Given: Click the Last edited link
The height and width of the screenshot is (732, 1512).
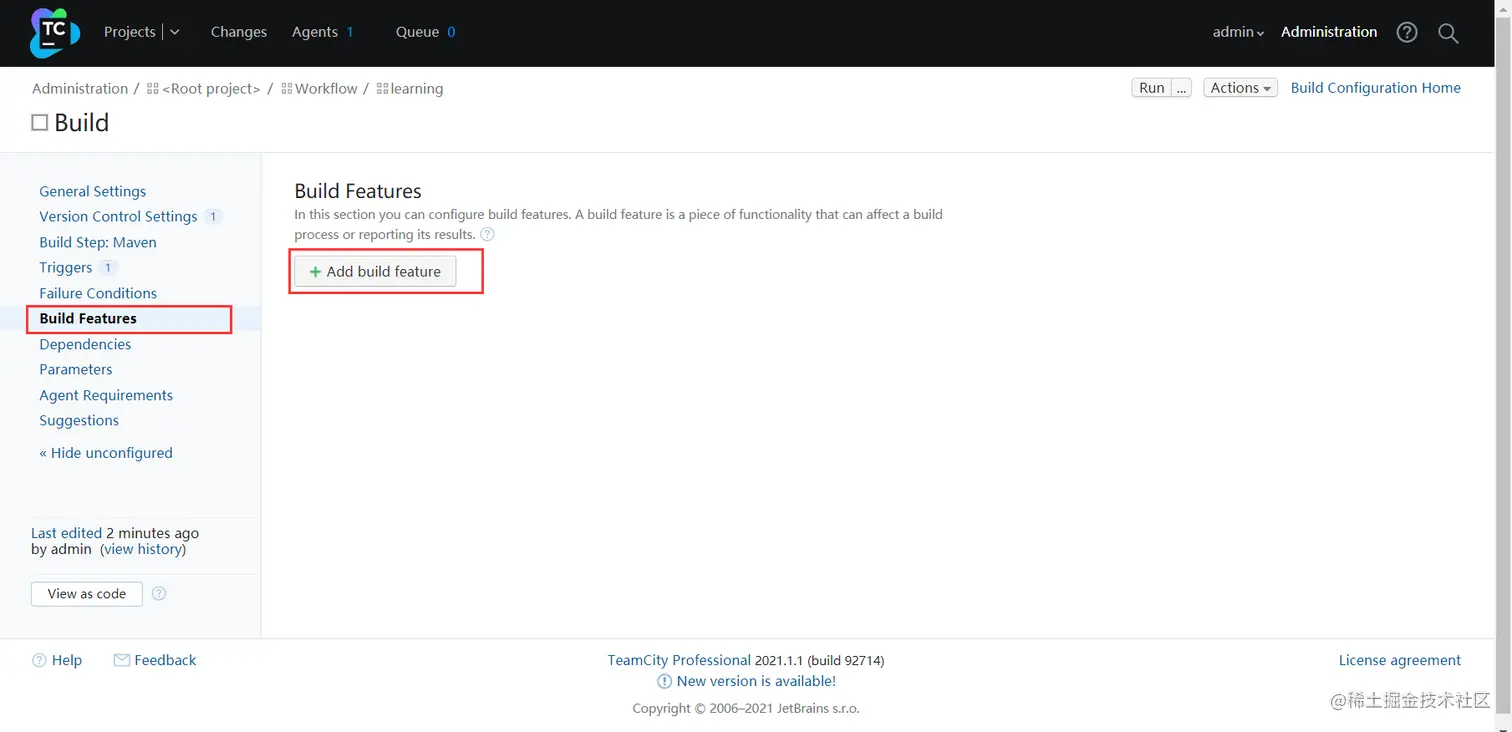Looking at the screenshot, I should coord(66,533).
